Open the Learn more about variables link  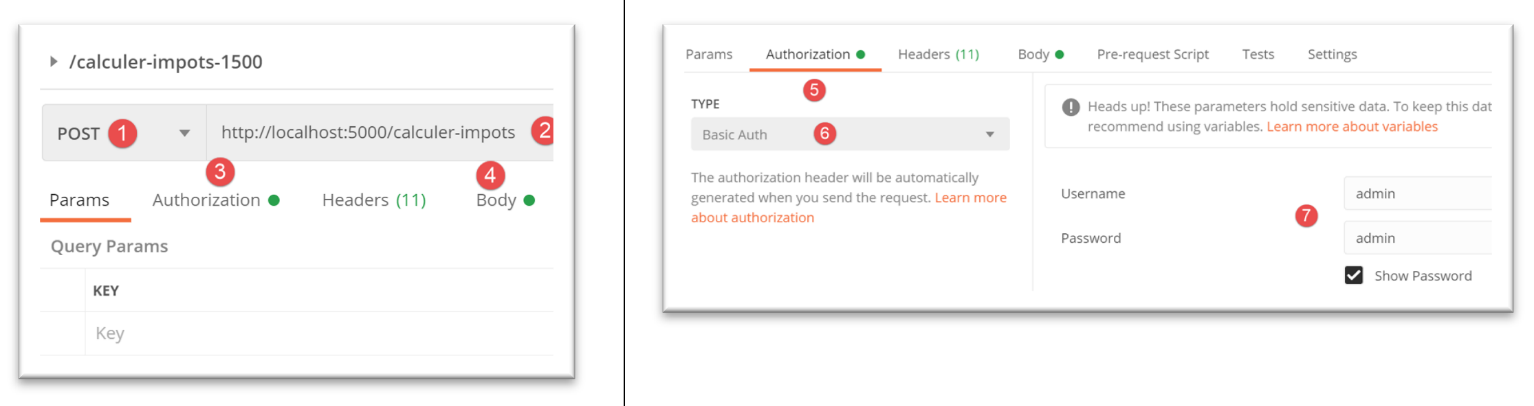coord(1352,127)
